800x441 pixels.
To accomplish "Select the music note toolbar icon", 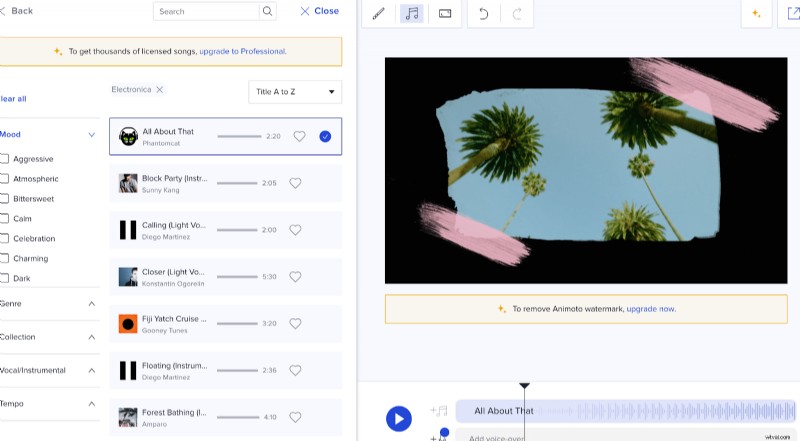I will 411,13.
